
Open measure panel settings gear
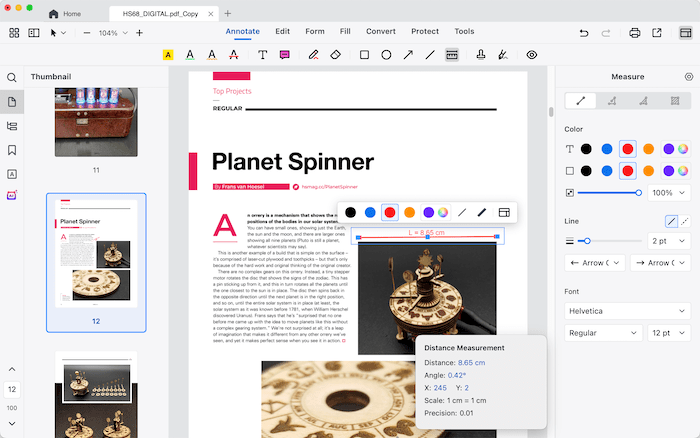click(688, 76)
